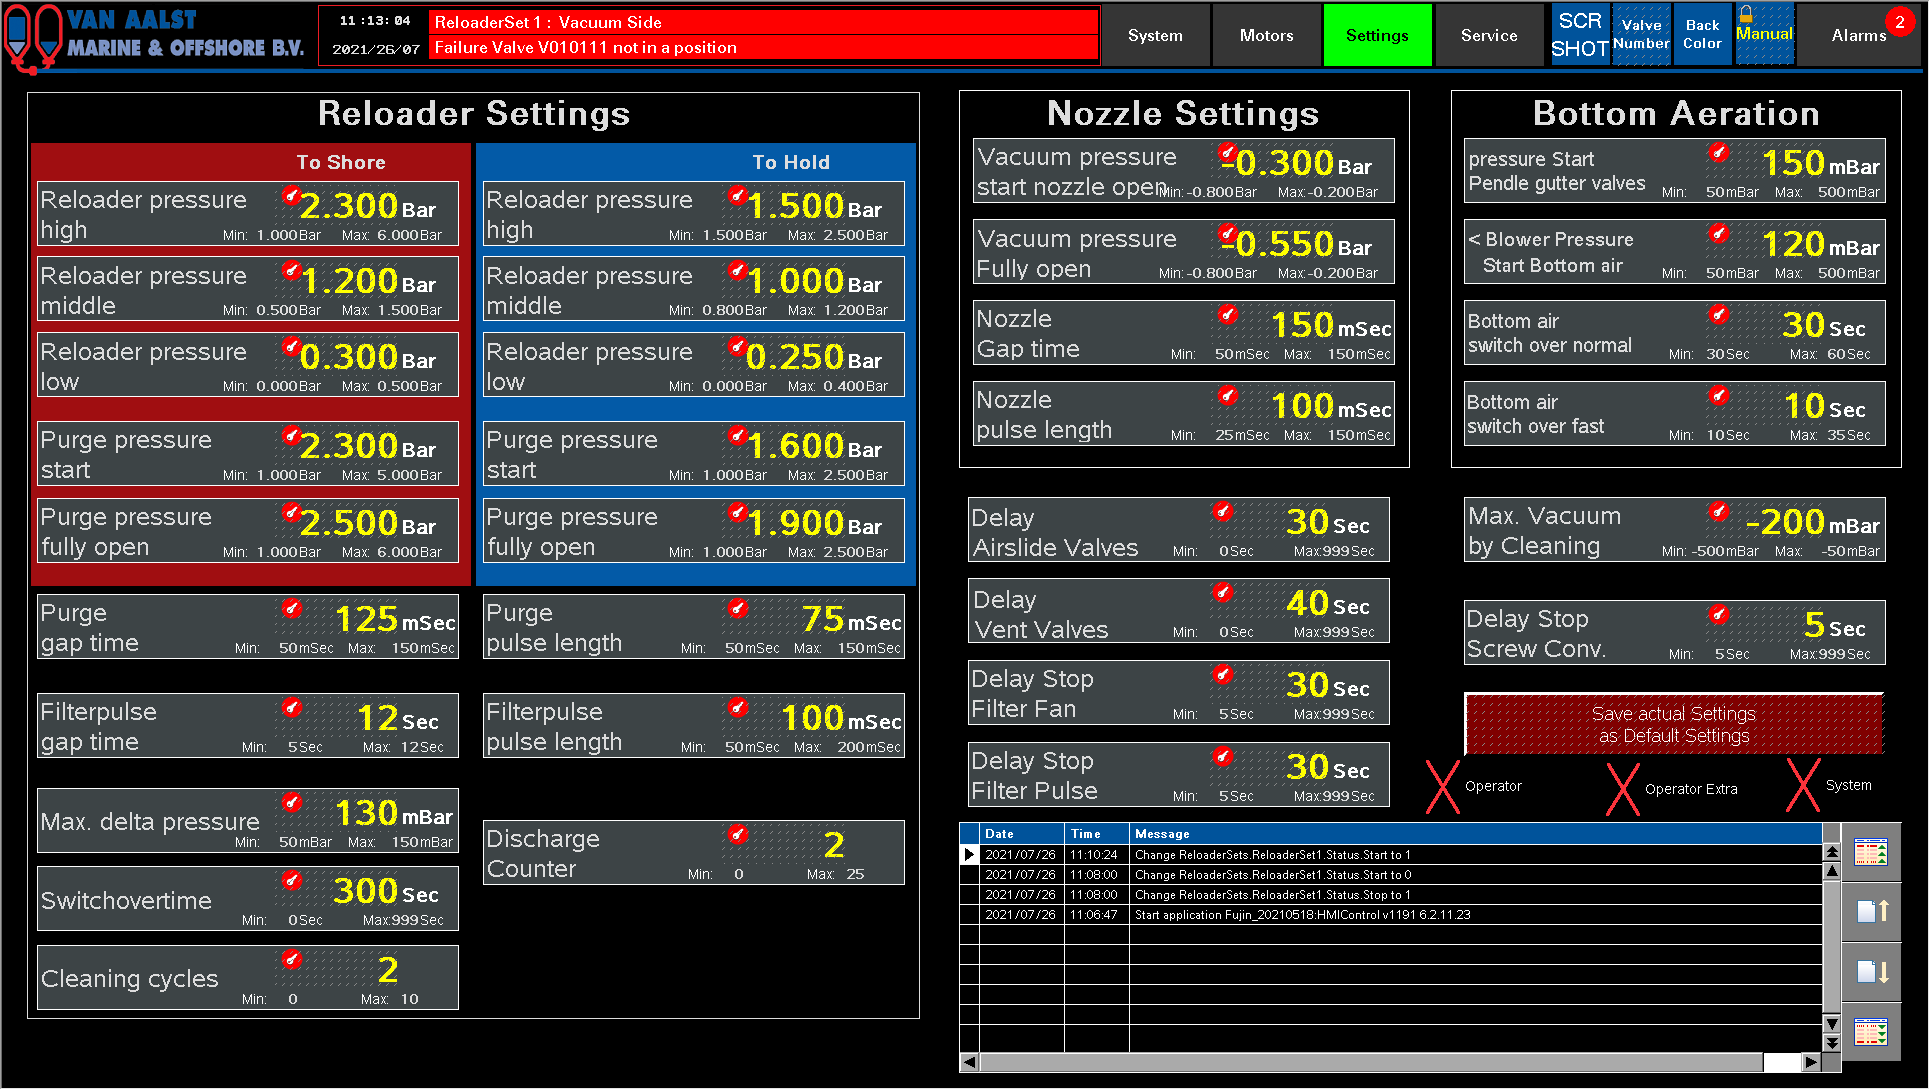Open the Motors tab
This screenshot has width=1930, height=1090.
tap(1266, 35)
